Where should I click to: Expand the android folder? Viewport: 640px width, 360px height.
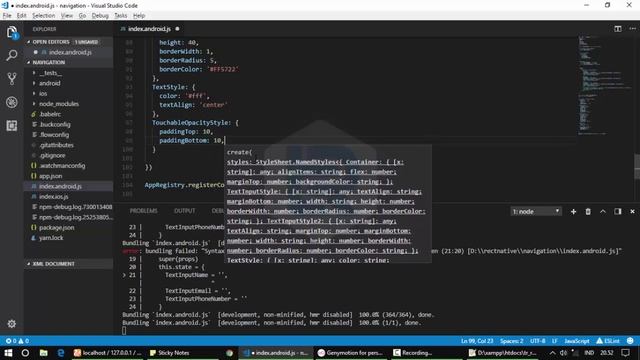pyautogui.click(x=49, y=83)
